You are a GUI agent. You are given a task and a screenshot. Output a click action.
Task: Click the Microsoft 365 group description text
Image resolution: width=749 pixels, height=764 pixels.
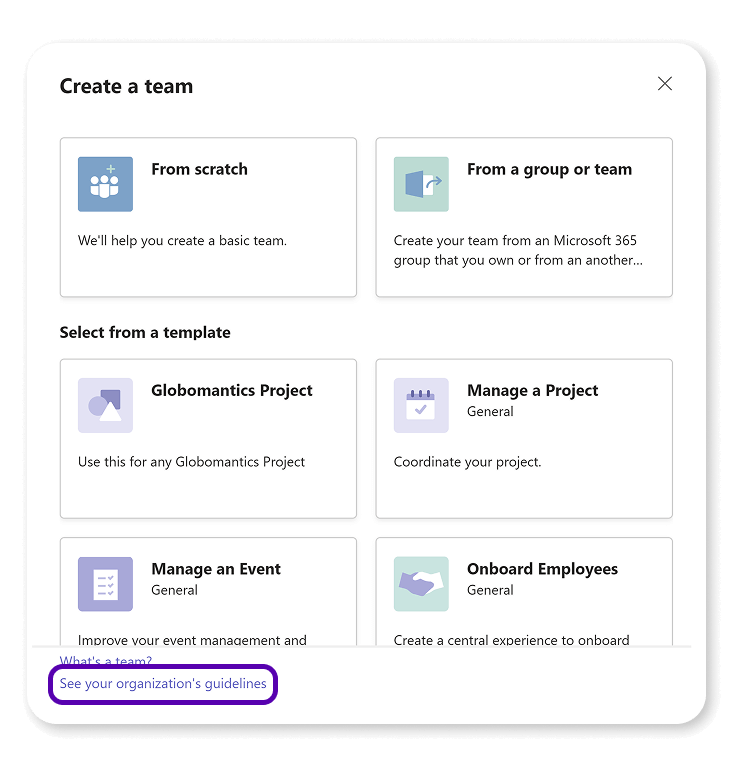(x=518, y=250)
